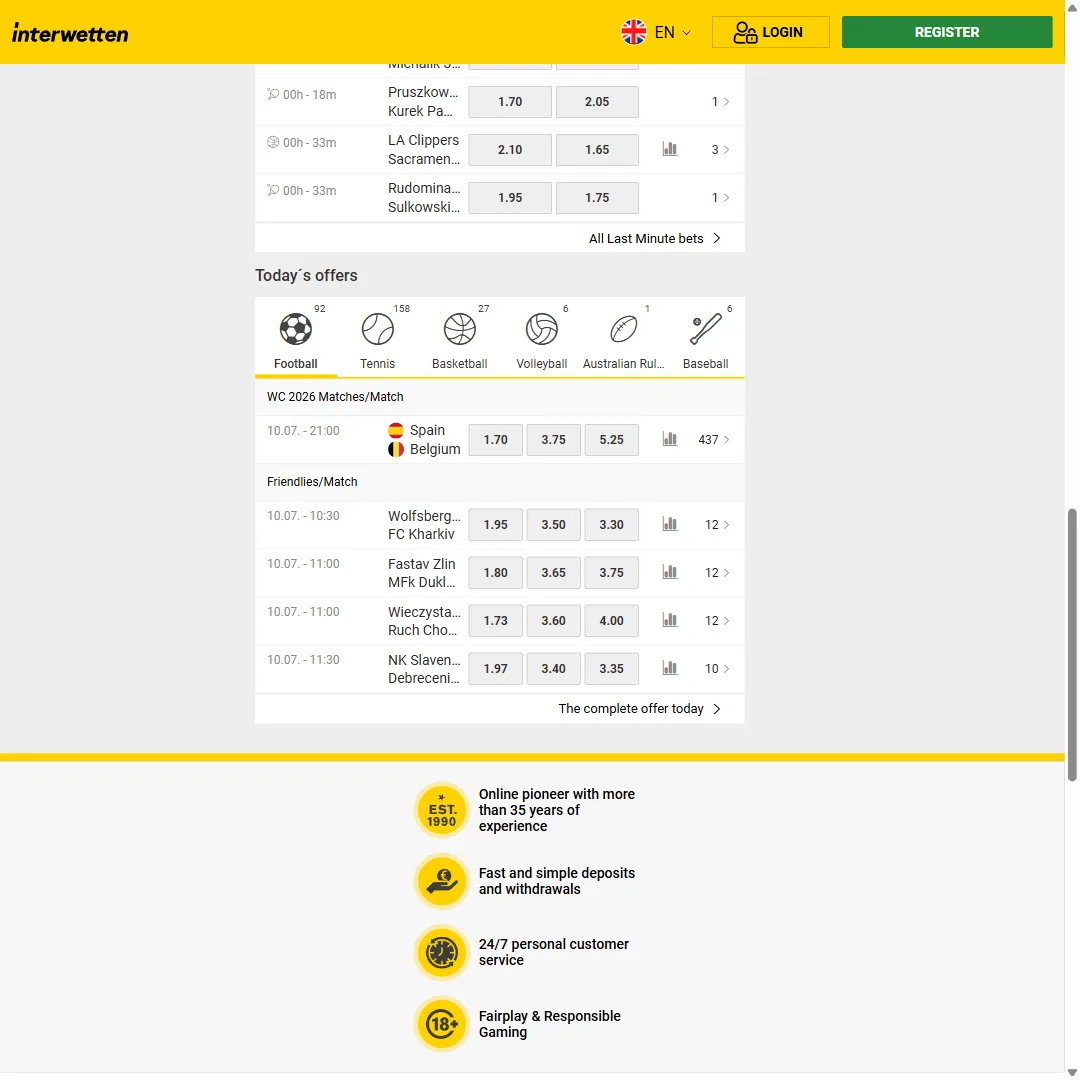Open statistics icon for Wieczysta vs Ruch match

(x=669, y=620)
